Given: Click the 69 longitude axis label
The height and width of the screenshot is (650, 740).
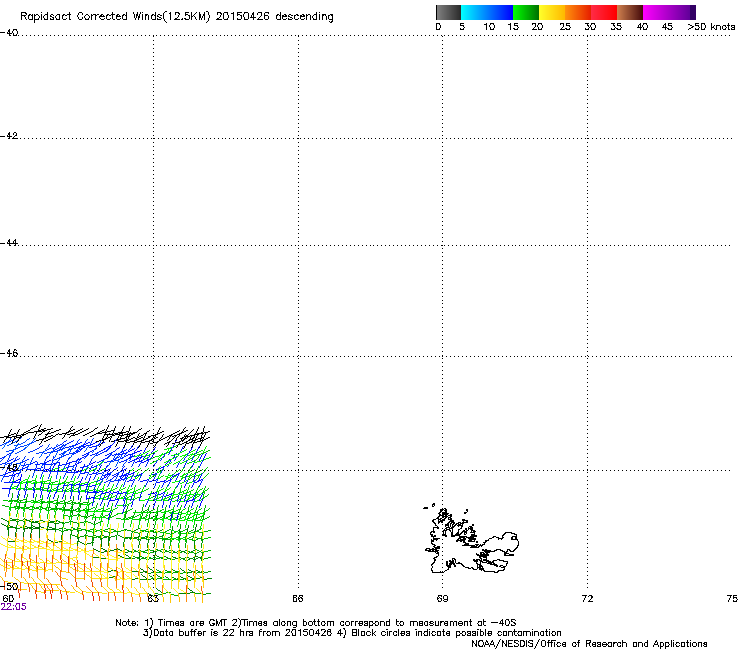Looking at the screenshot, I should (x=442, y=599).
